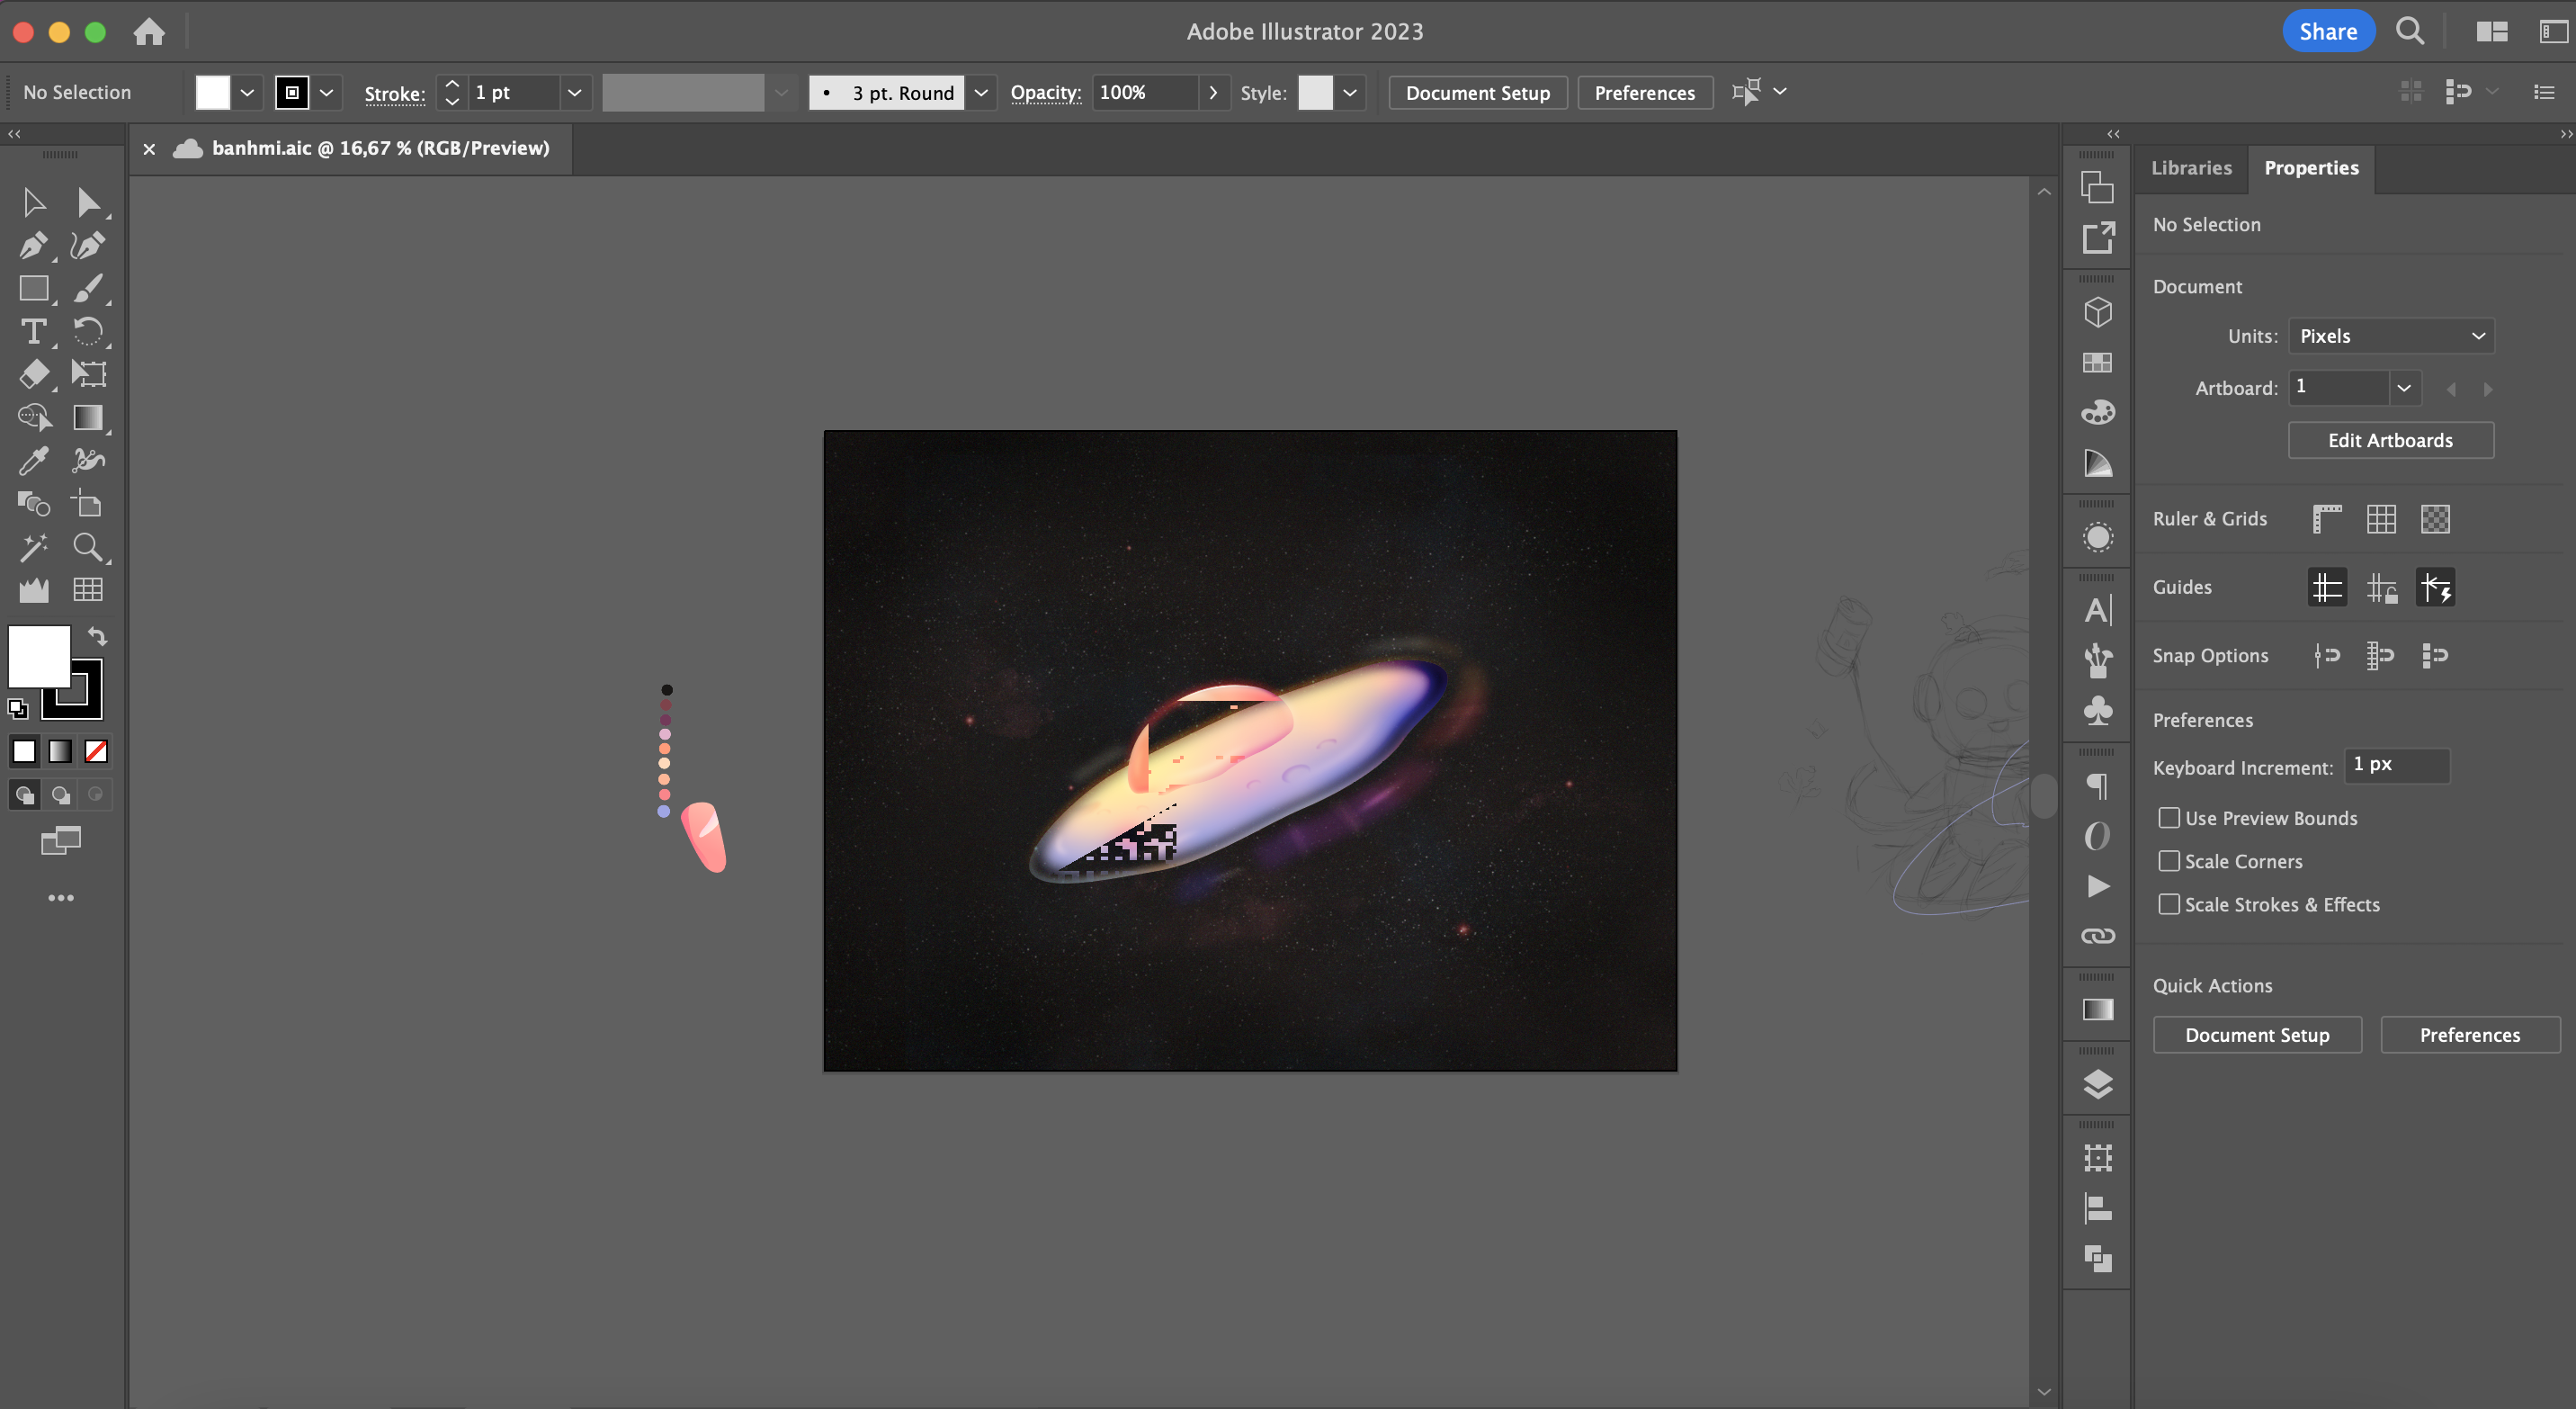This screenshot has width=2576, height=1409.
Task: Activate the Paintbrush tool
Action: [89, 289]
